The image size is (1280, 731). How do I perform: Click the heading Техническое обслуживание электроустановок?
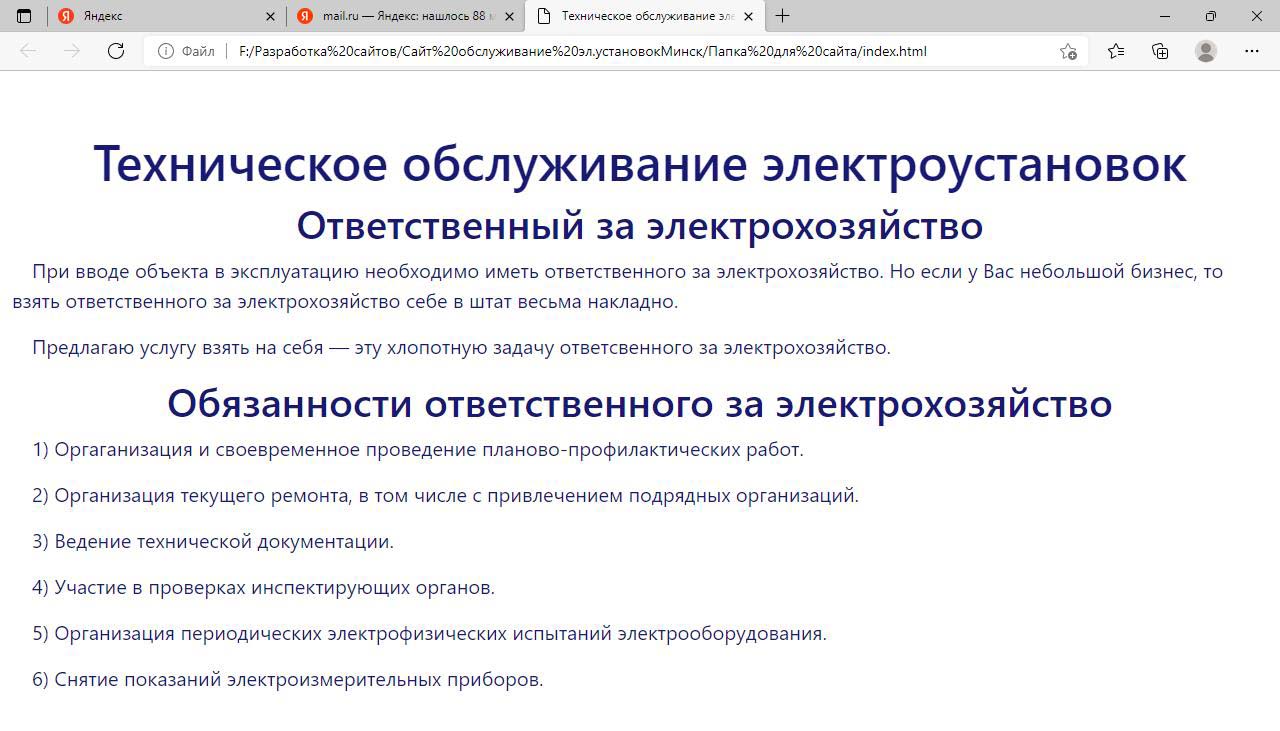640,163
